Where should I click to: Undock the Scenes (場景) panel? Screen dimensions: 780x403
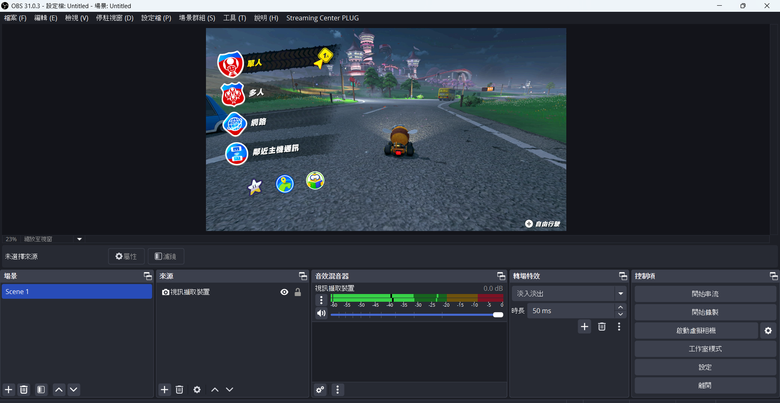(147, 276)
